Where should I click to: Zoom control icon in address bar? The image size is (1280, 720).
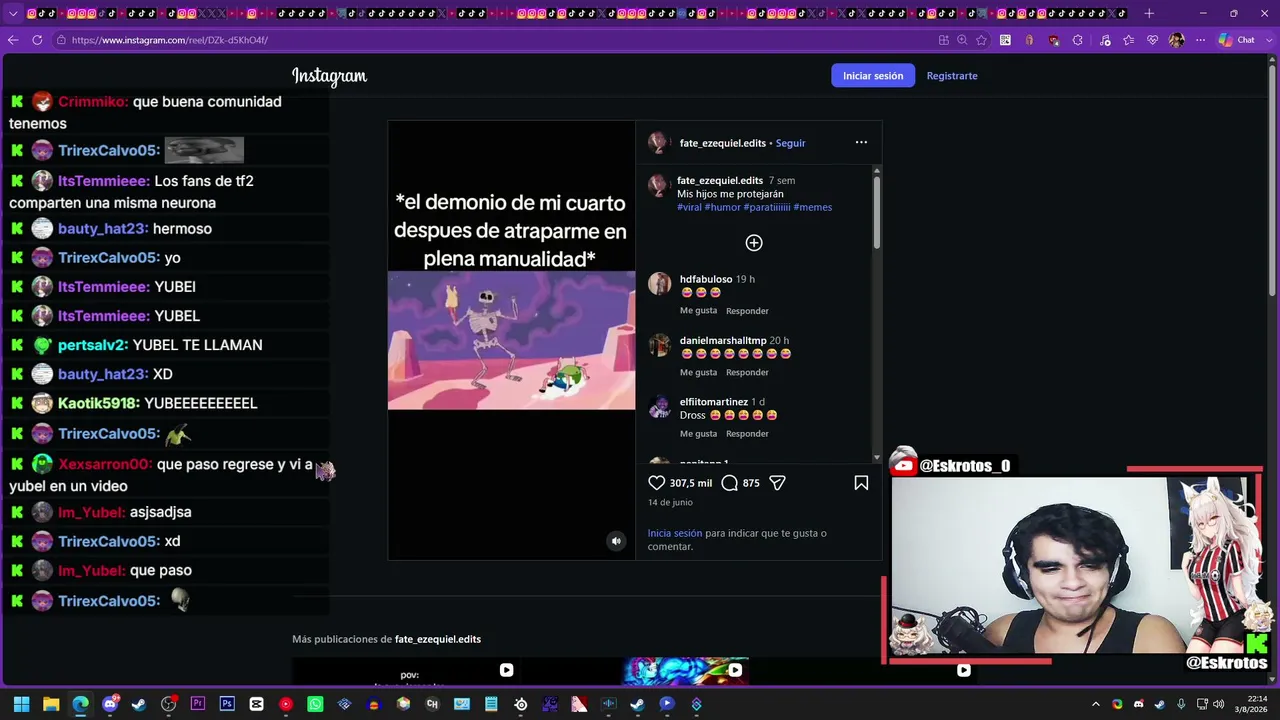coord(962,40)
